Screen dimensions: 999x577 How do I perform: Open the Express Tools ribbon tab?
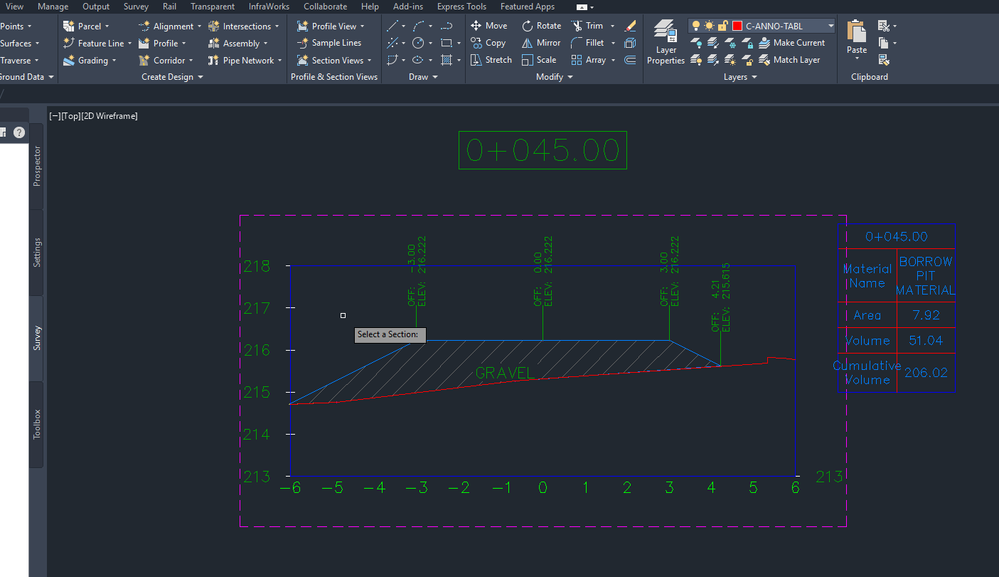(461, 6)
